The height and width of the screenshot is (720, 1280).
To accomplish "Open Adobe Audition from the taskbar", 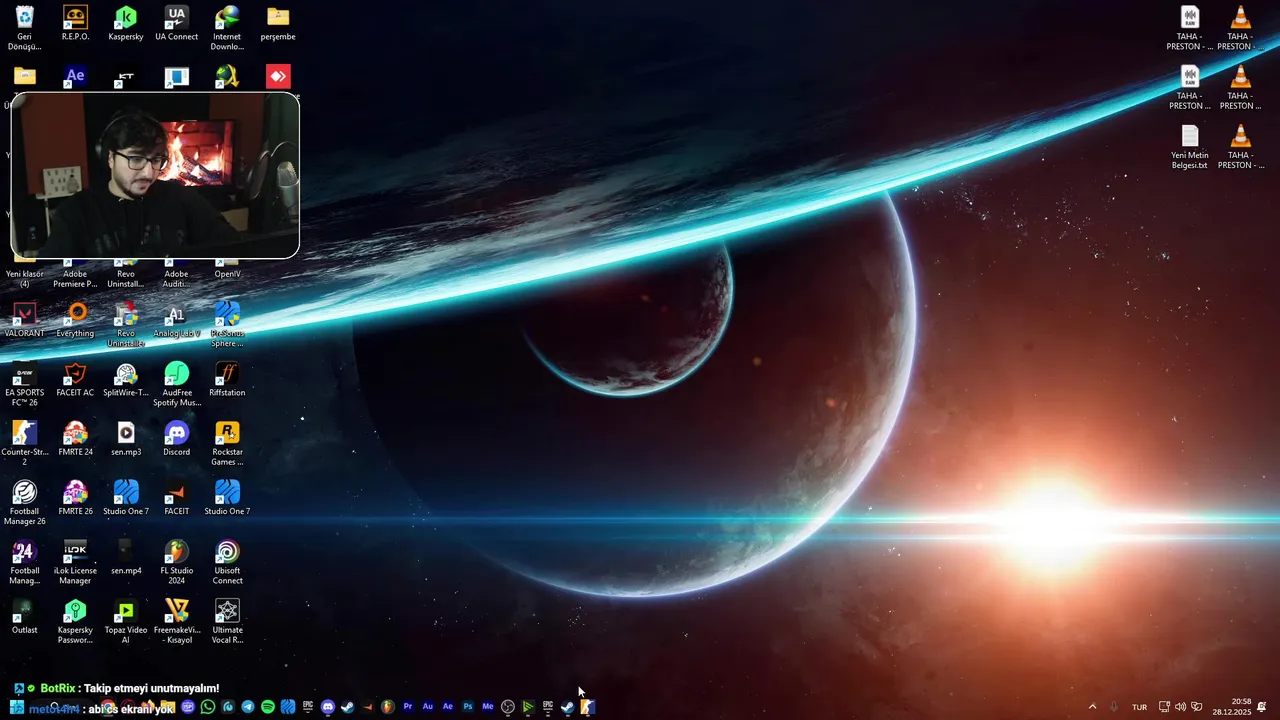I will (x=428, y=707).
